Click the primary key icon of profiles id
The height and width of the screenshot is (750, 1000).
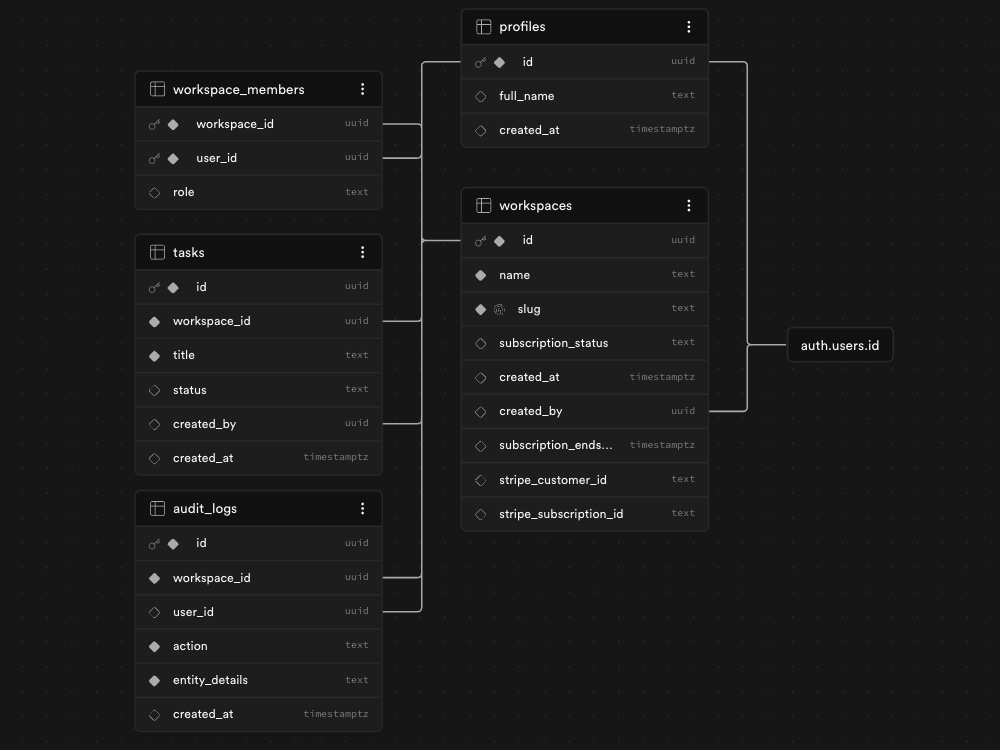[x=480, y=62]
